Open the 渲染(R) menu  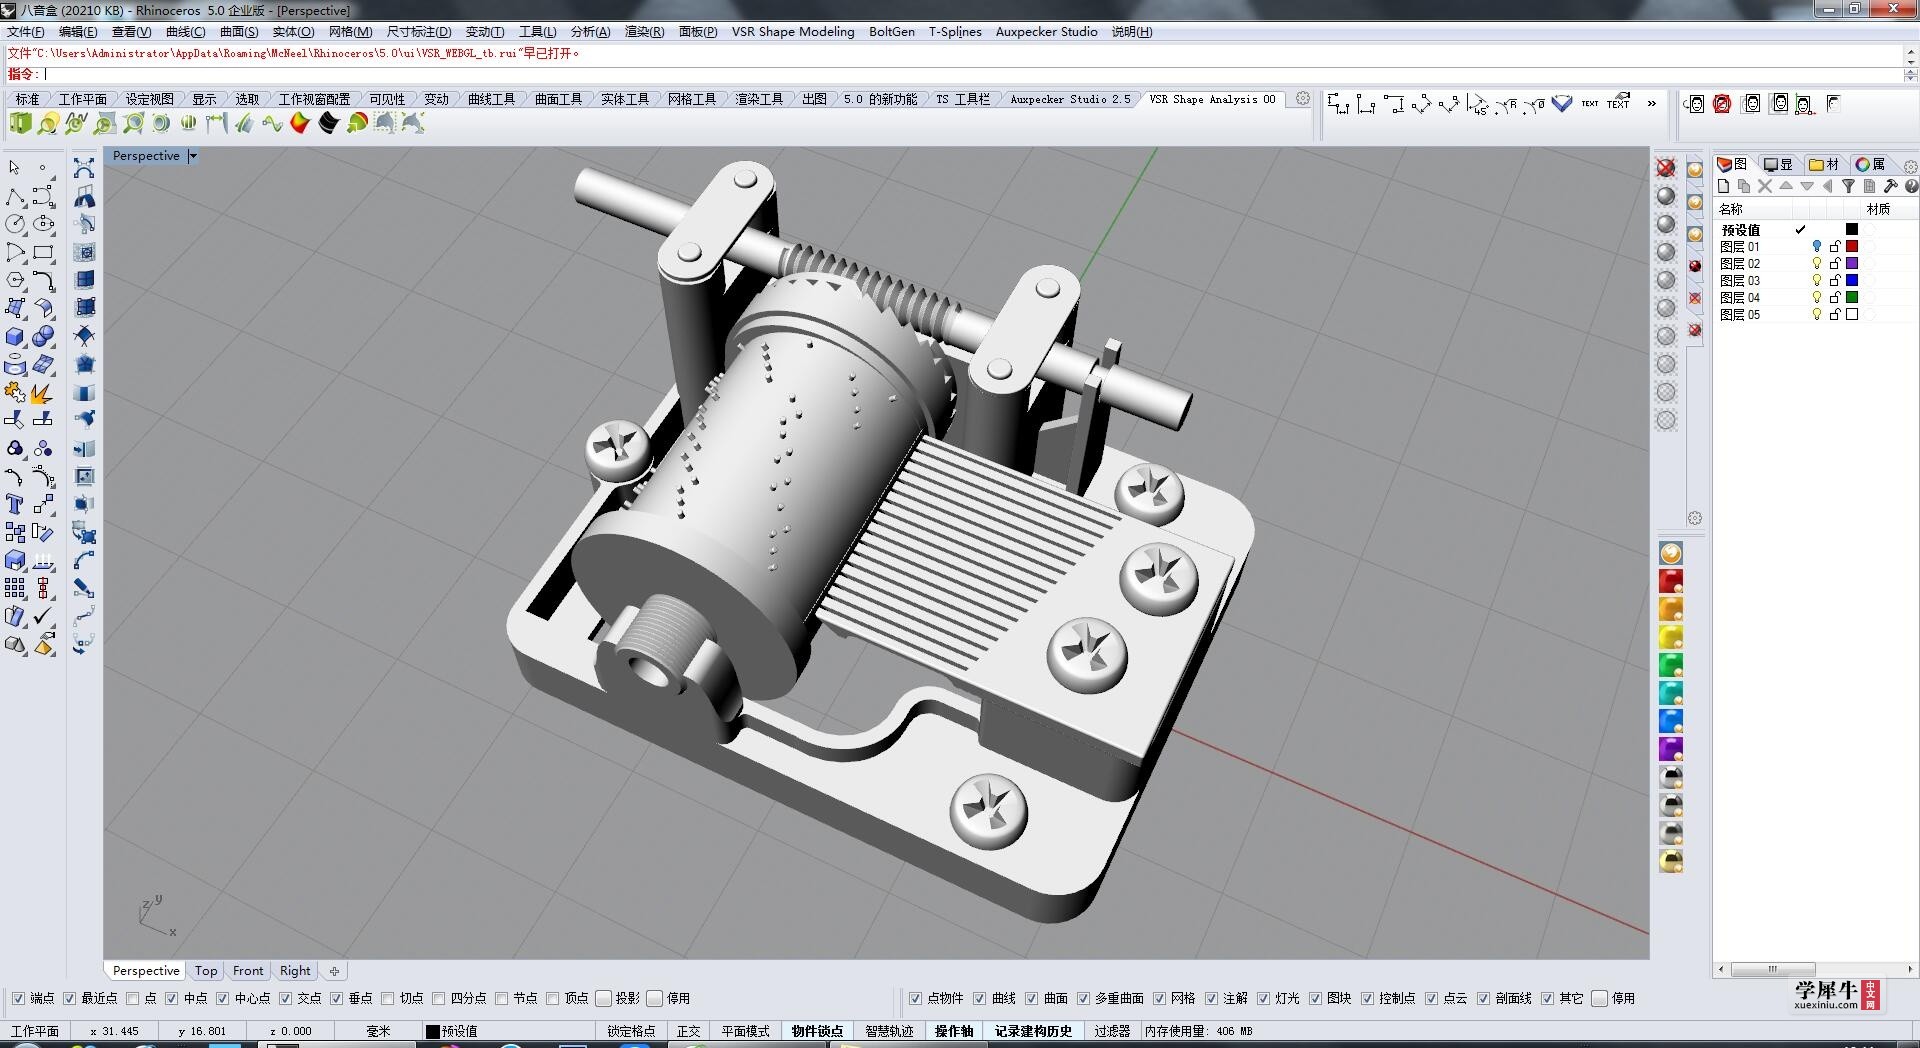pyautogui.click(x=644, y=31)
